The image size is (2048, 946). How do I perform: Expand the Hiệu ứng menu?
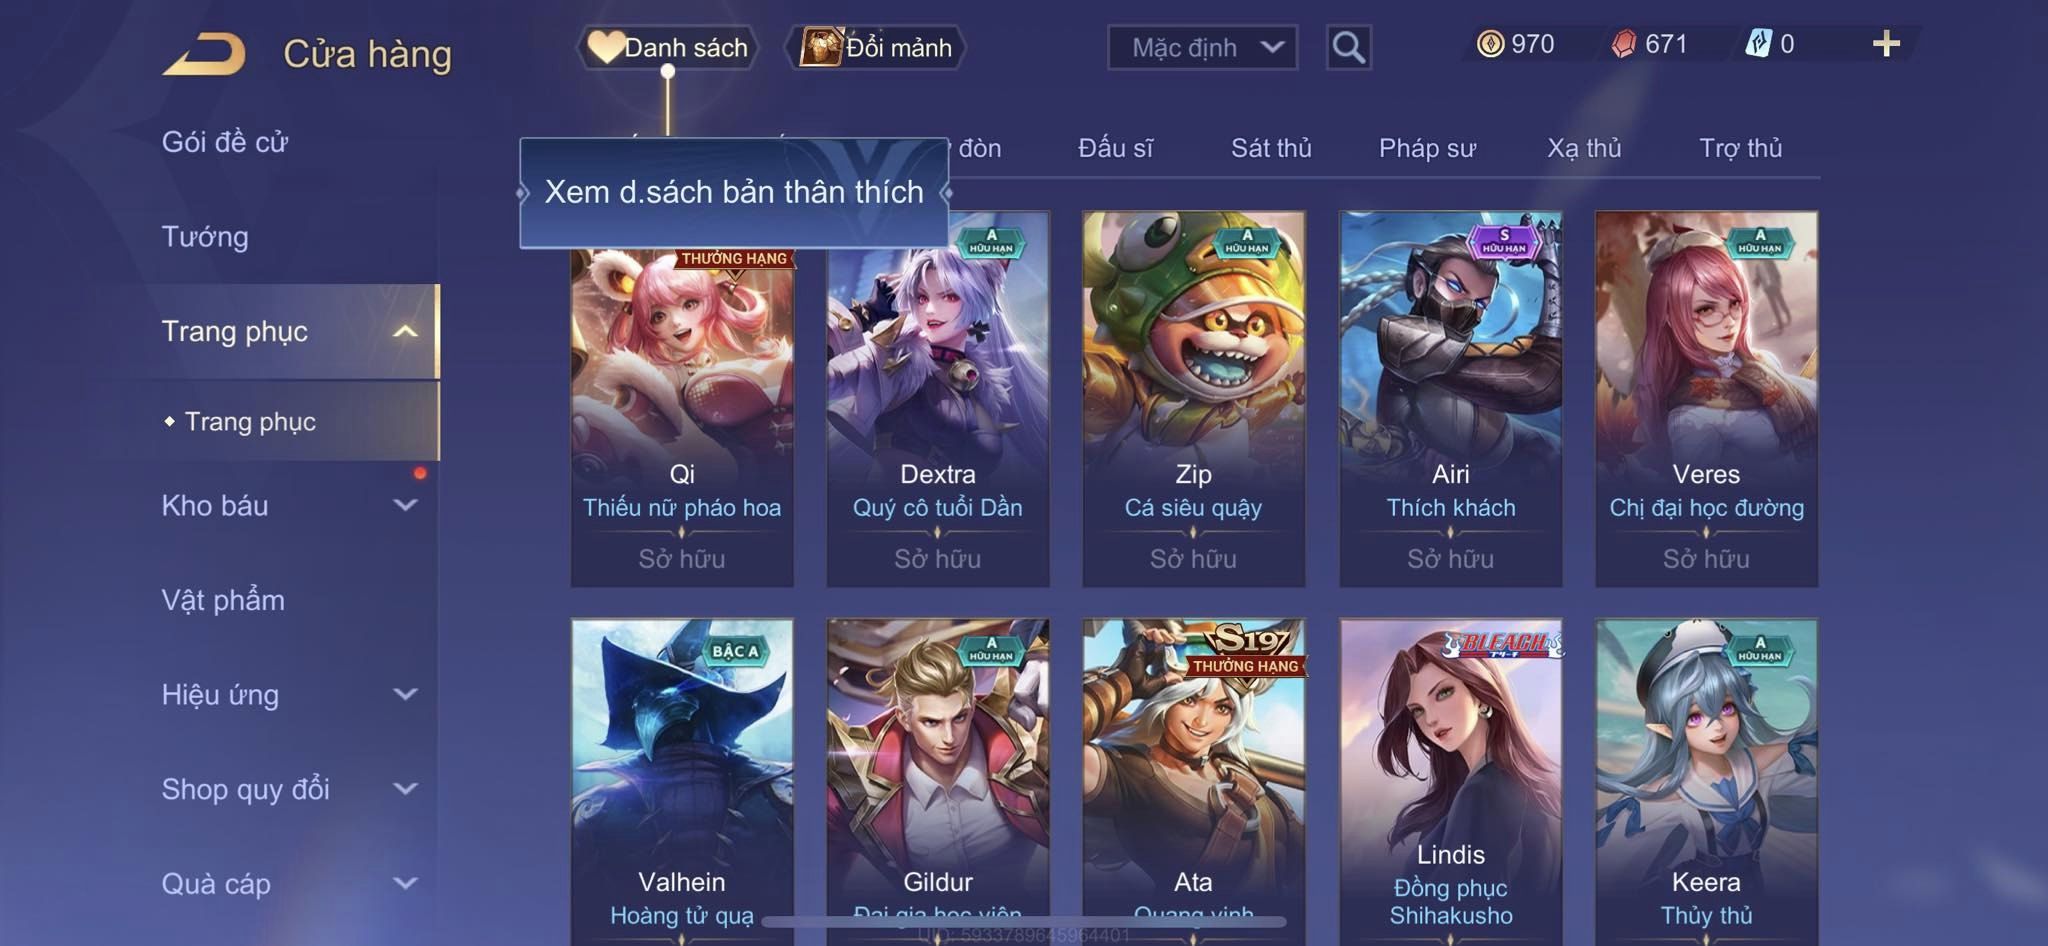pyautogui.click(x=405, y=694)
